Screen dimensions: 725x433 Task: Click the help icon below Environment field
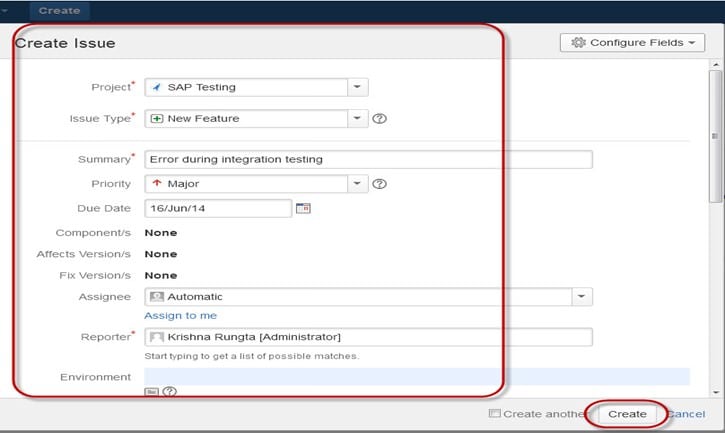point(169,392)
